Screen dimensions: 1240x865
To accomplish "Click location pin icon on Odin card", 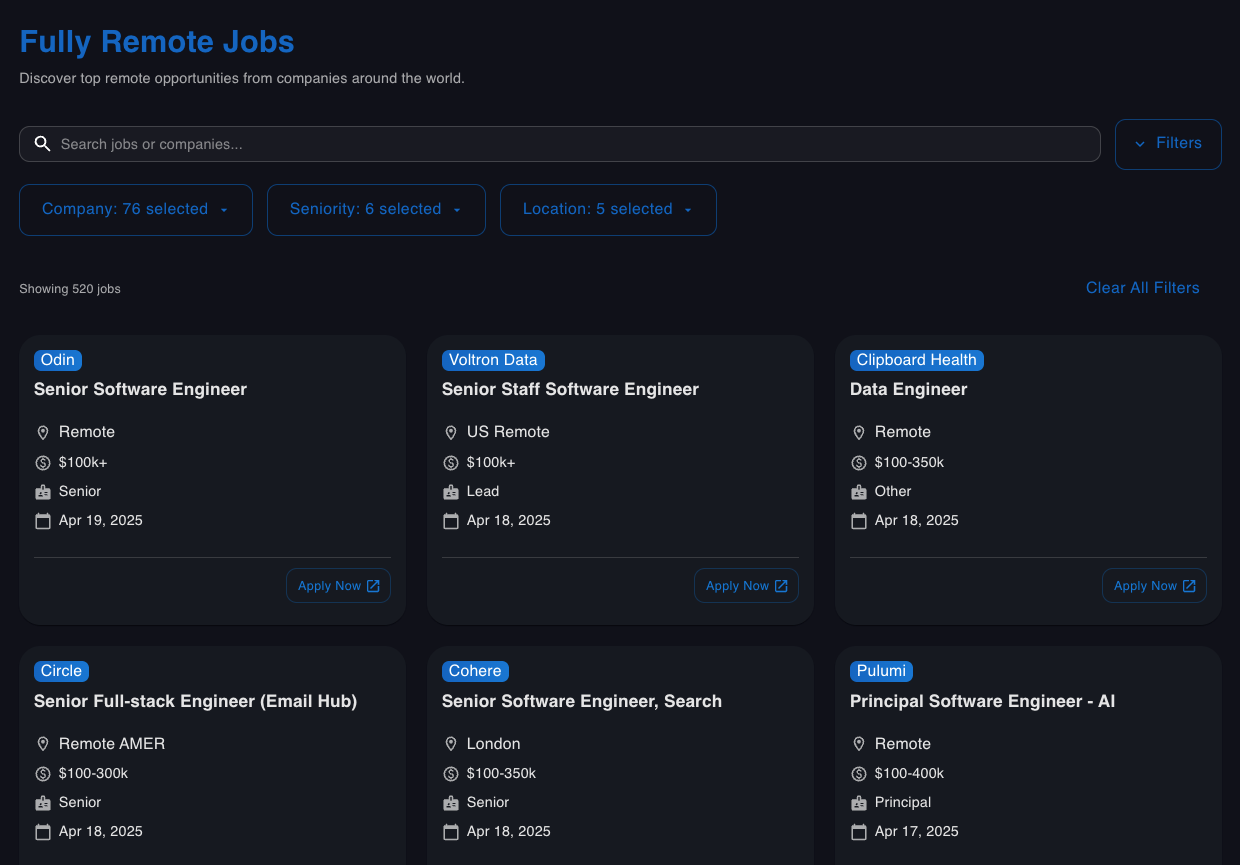I will [43, 433].
